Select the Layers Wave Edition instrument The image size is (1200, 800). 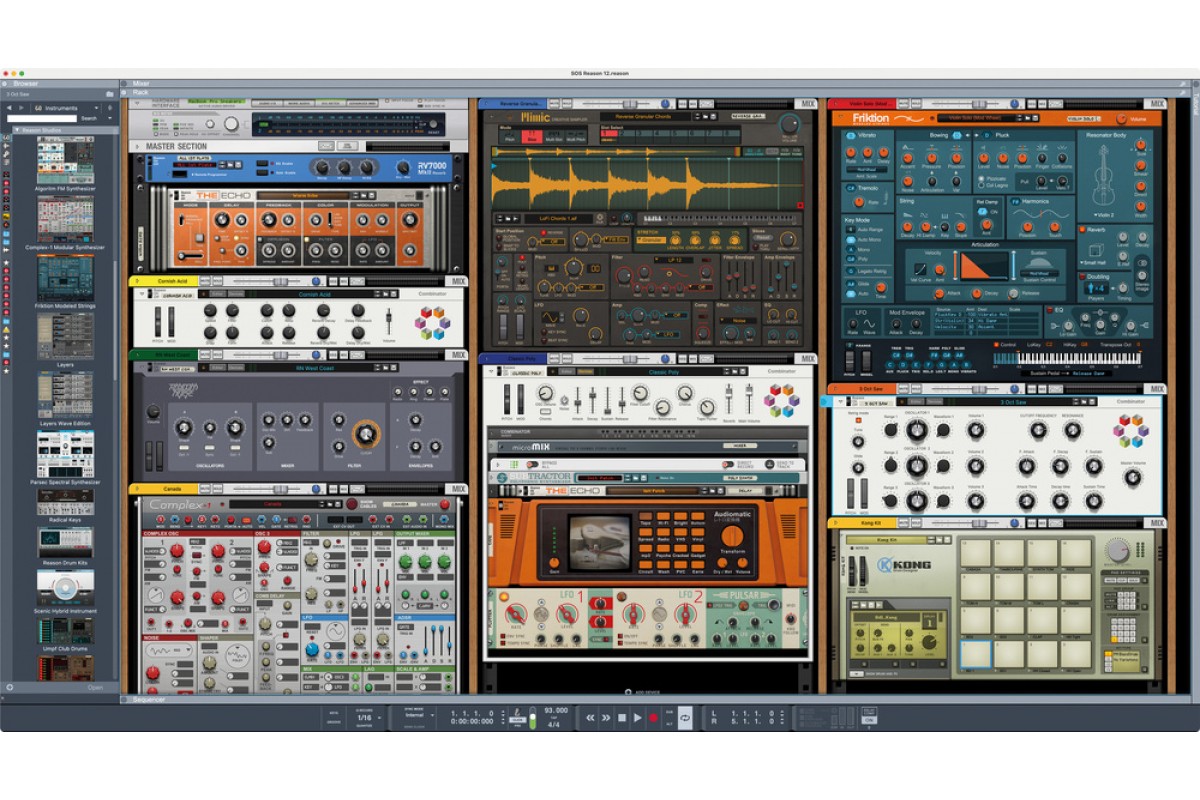(x=65, y=394)
